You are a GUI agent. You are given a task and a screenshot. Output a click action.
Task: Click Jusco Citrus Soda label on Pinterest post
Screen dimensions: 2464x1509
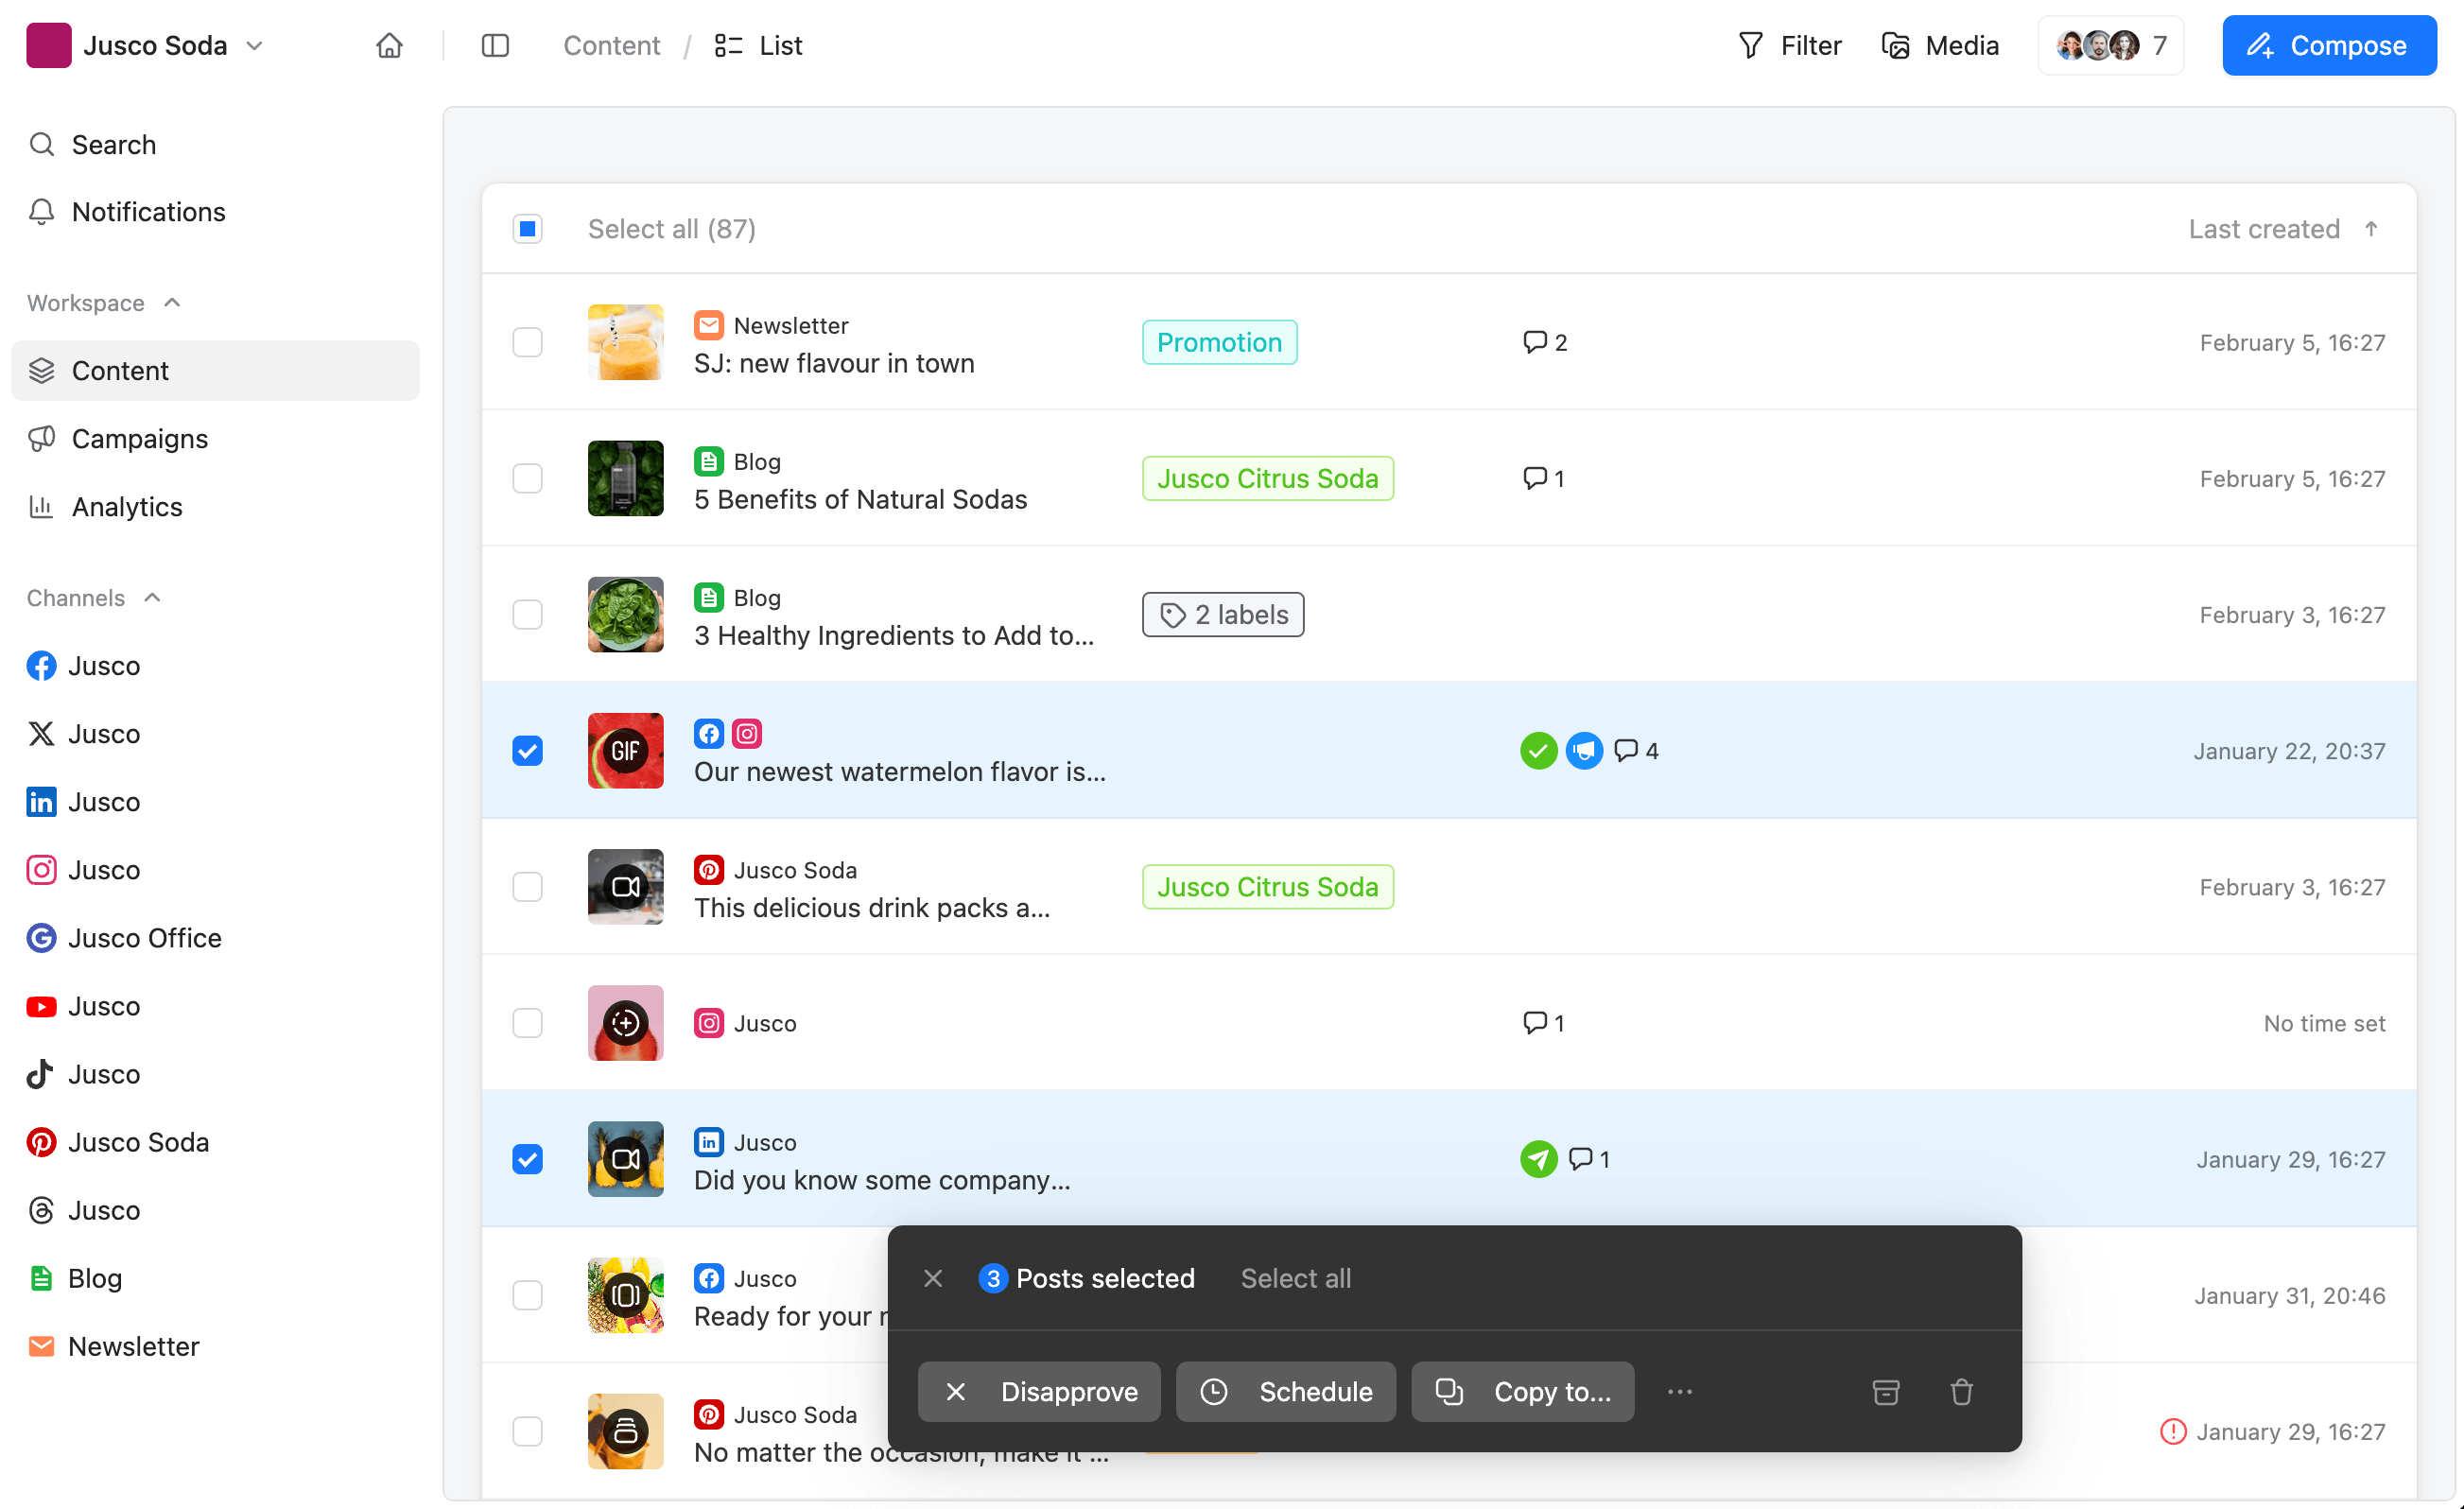1267,887
